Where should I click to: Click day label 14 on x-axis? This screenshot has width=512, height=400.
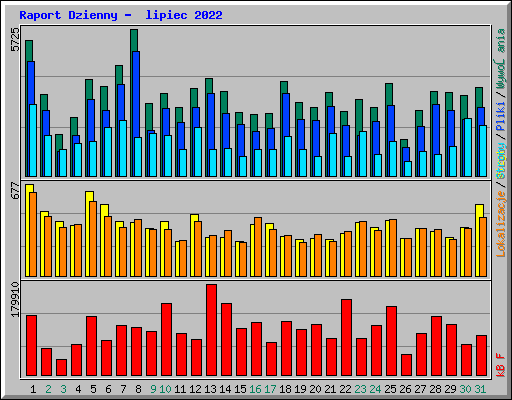pyautogui.click(x=225, y=389)
